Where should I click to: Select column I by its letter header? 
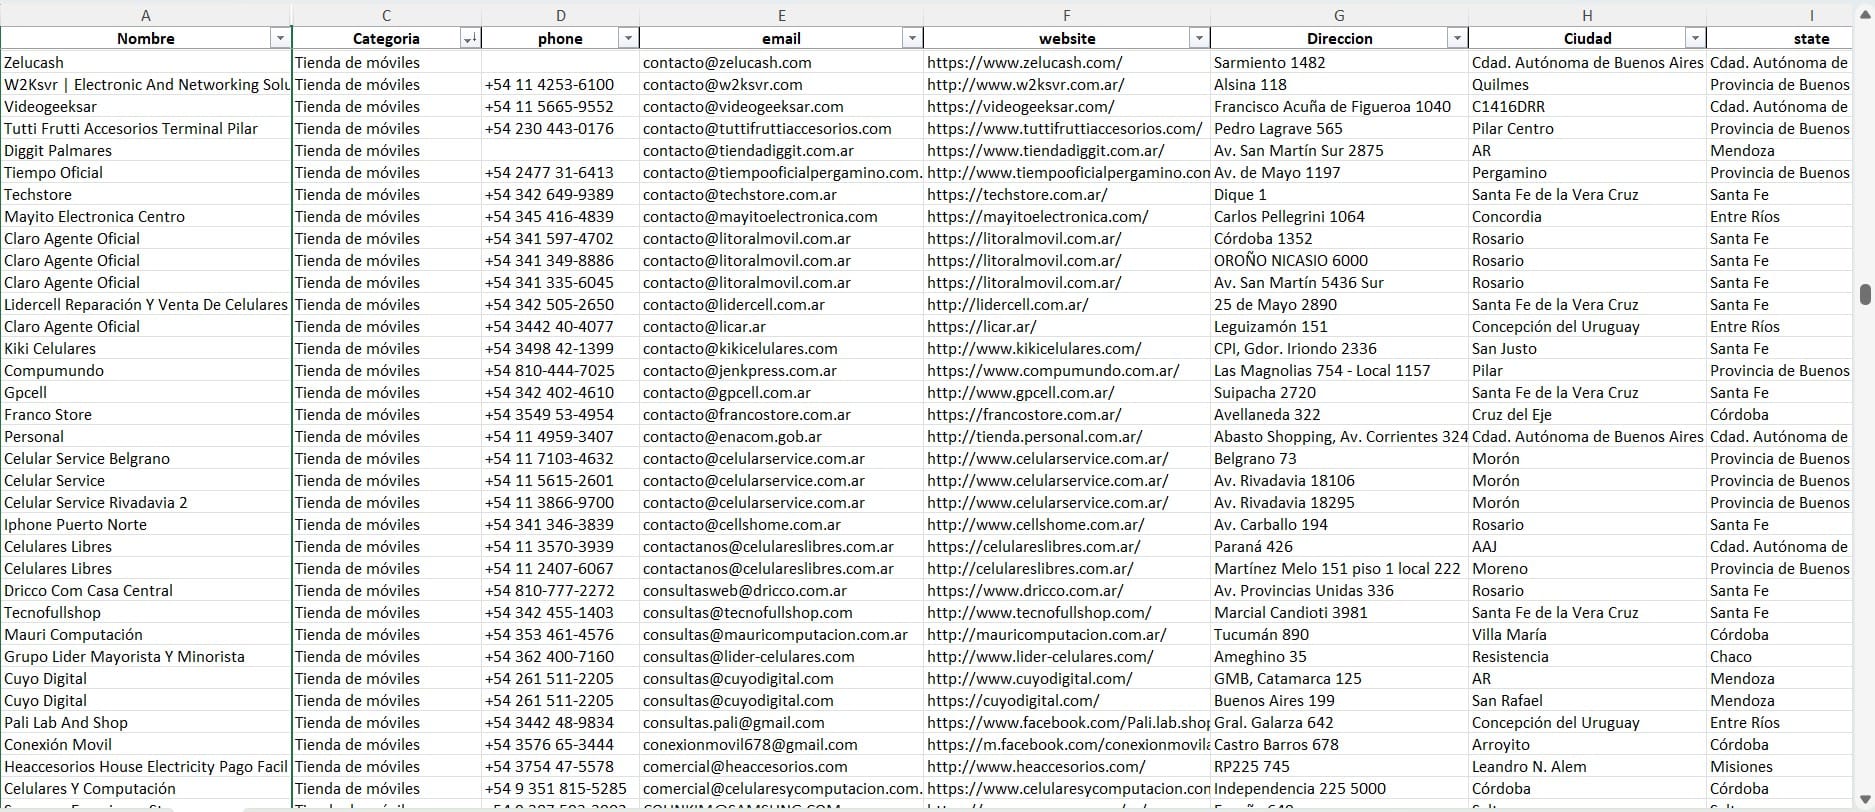point(1780,15)
